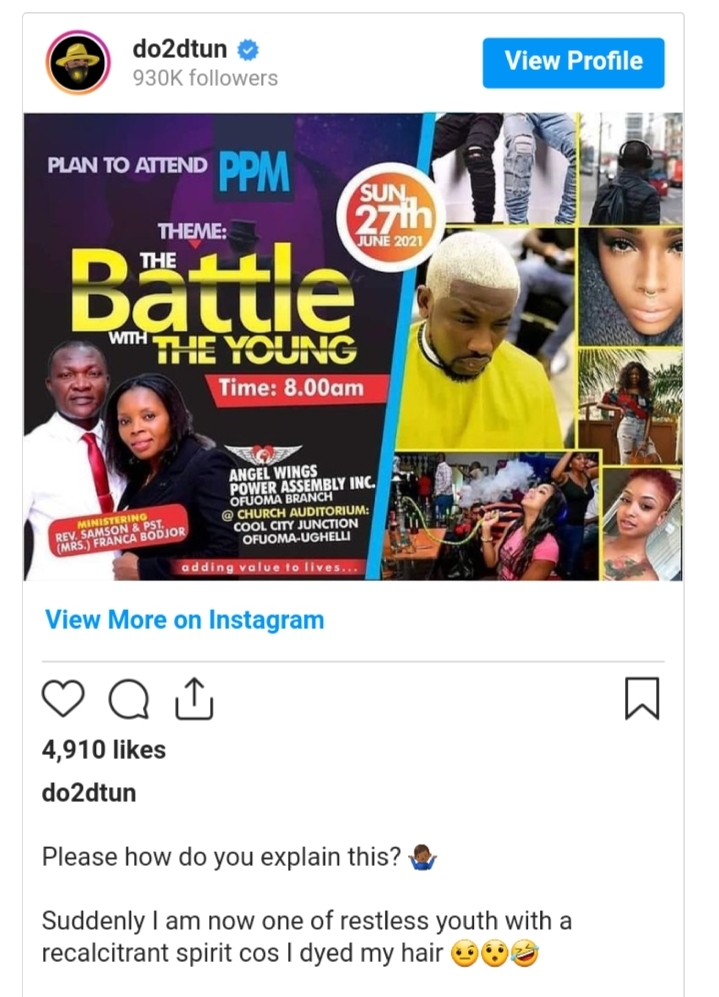The width and height of the screenshot is (719, 997).
Task: Click the View Profile button
Action: click(573, 62)
